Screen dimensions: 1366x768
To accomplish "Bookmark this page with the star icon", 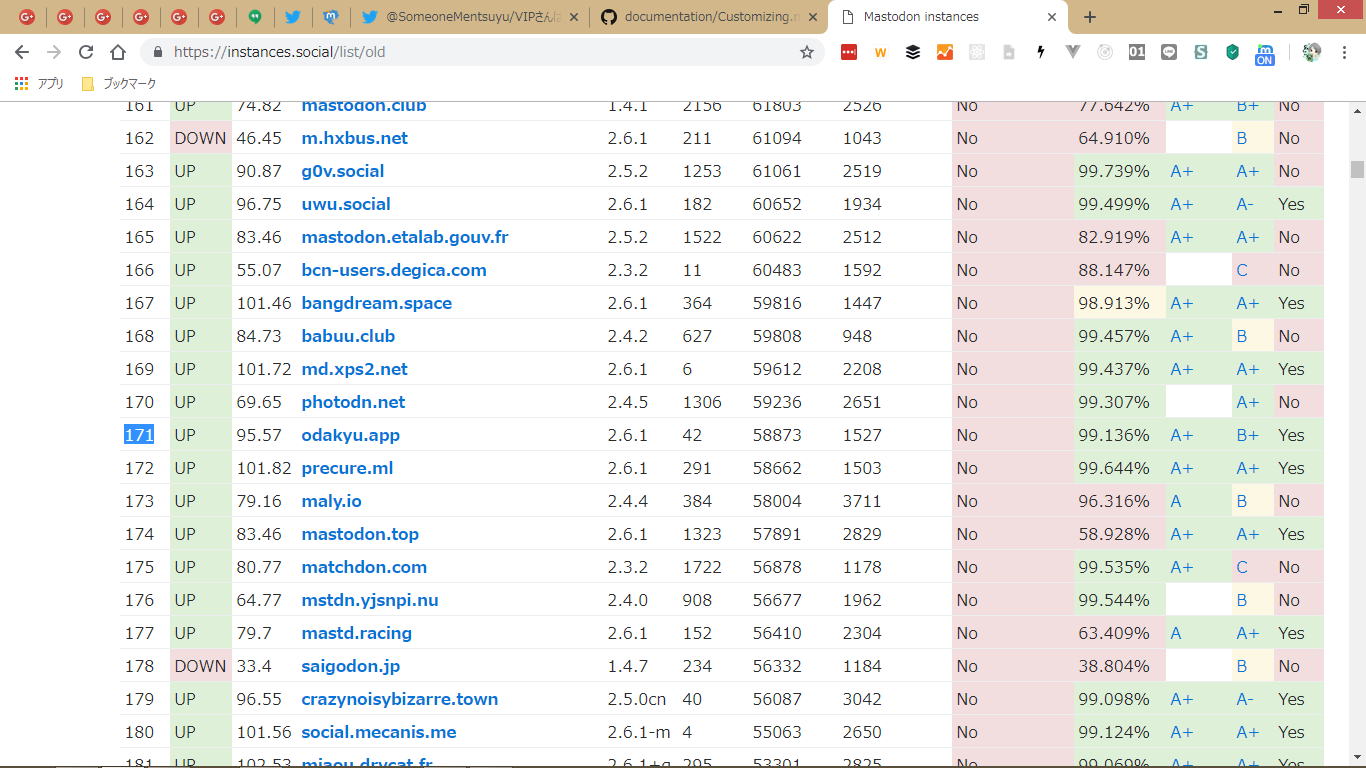I will (x=806, y=52).
